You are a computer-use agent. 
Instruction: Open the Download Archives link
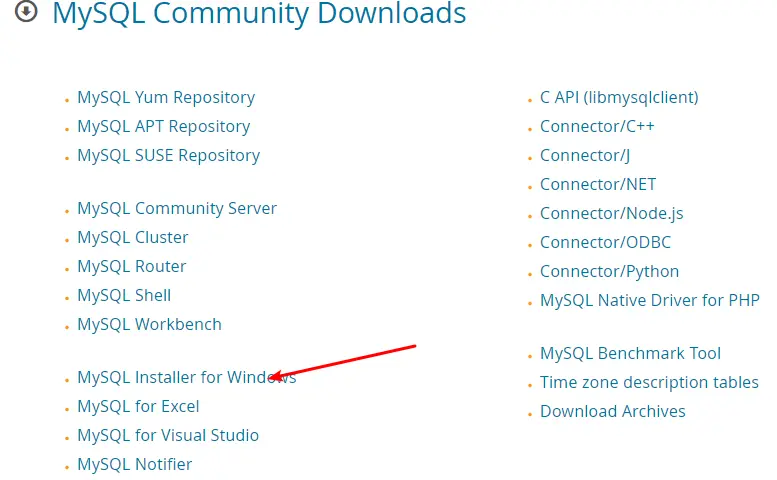click(613, 411)
